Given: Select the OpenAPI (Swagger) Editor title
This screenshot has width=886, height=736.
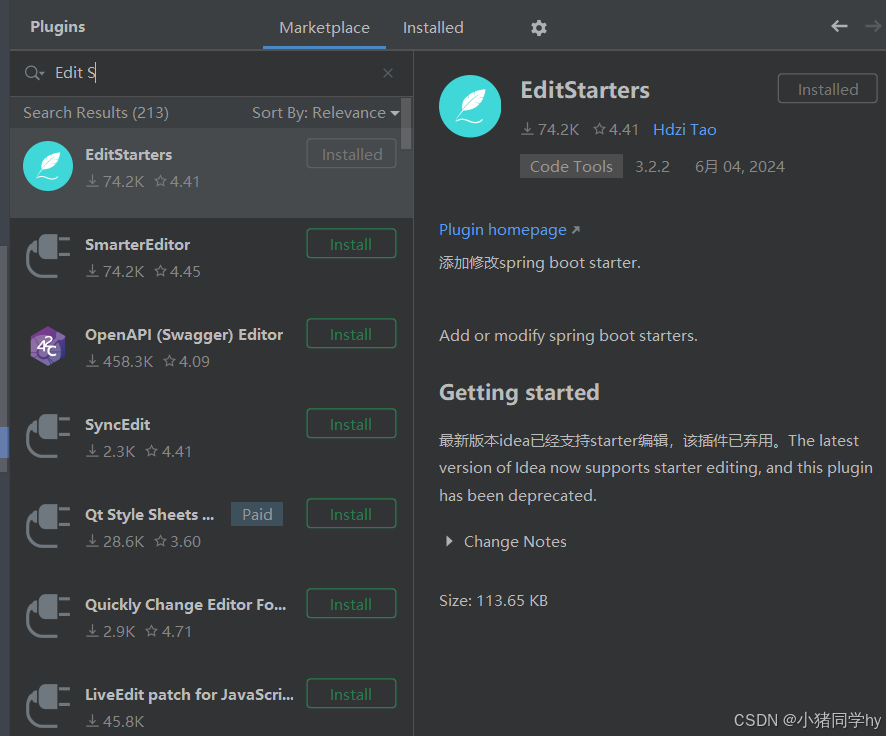Looking at the screenshot, I should (184, 335).
